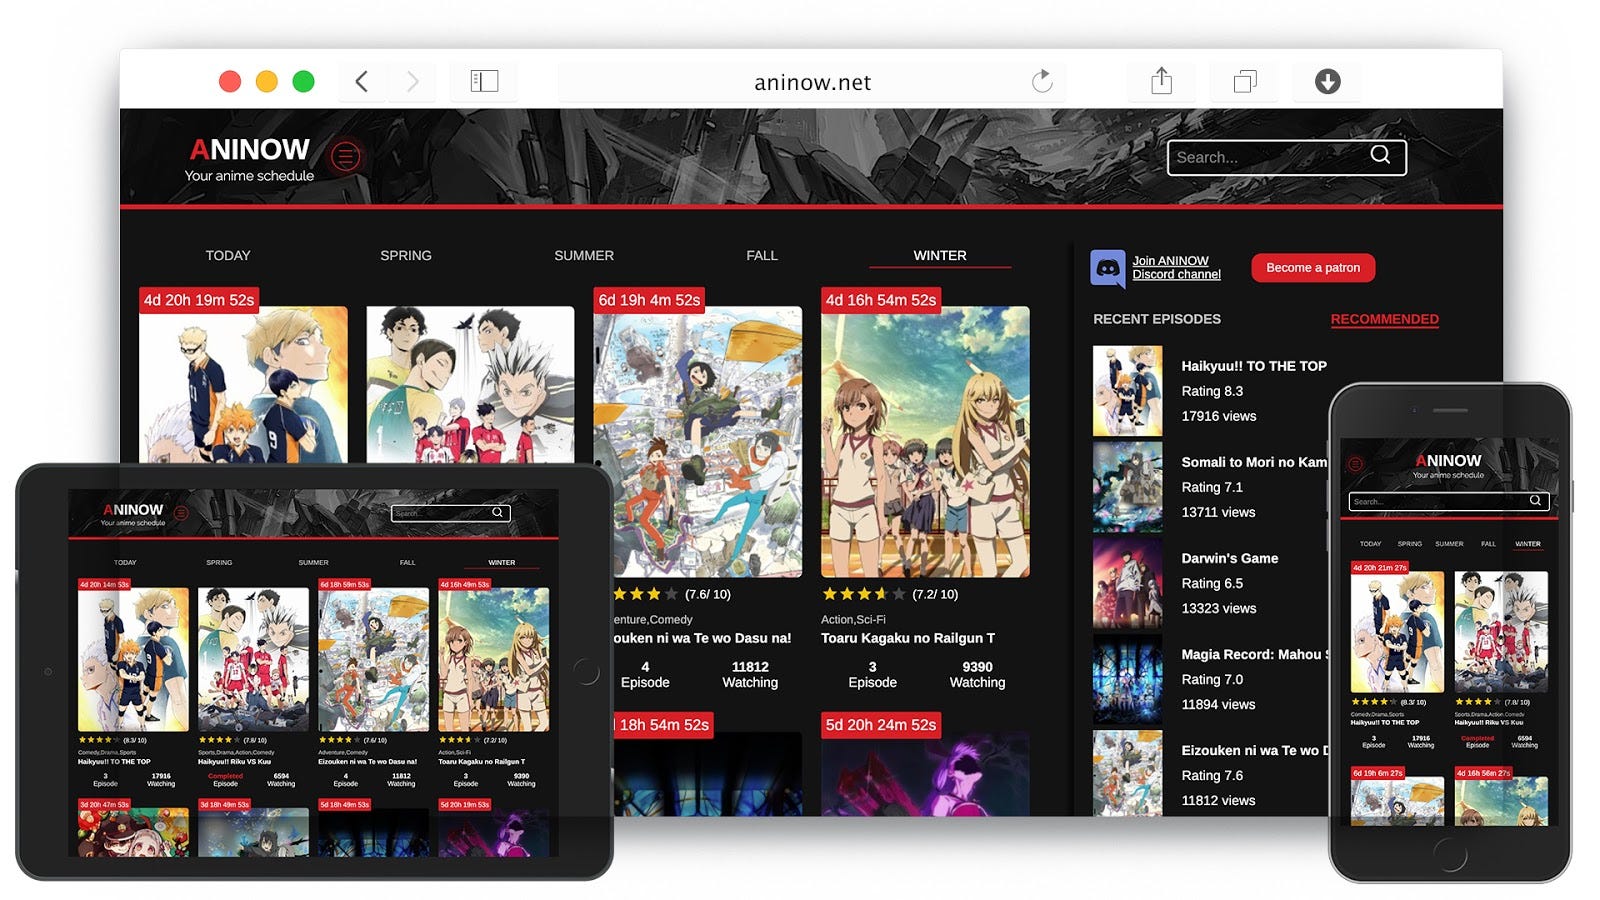Open the Eizouken poster with 6d 19h countdown
Viewport: 1600px width, 900px height.
tap(700, 442)
